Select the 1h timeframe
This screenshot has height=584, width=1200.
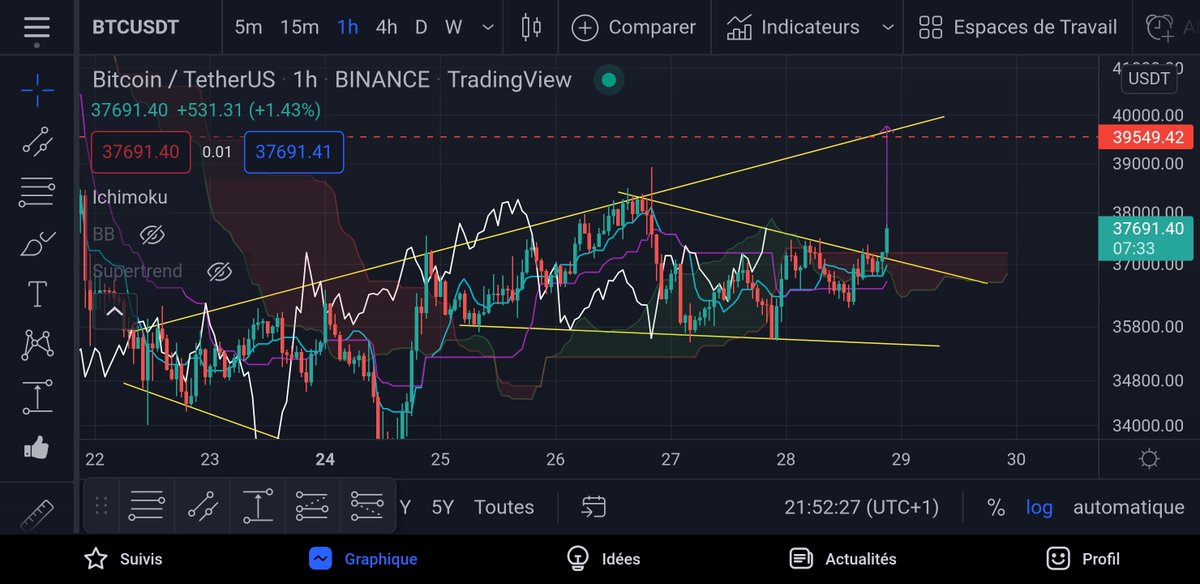[347, 27]
